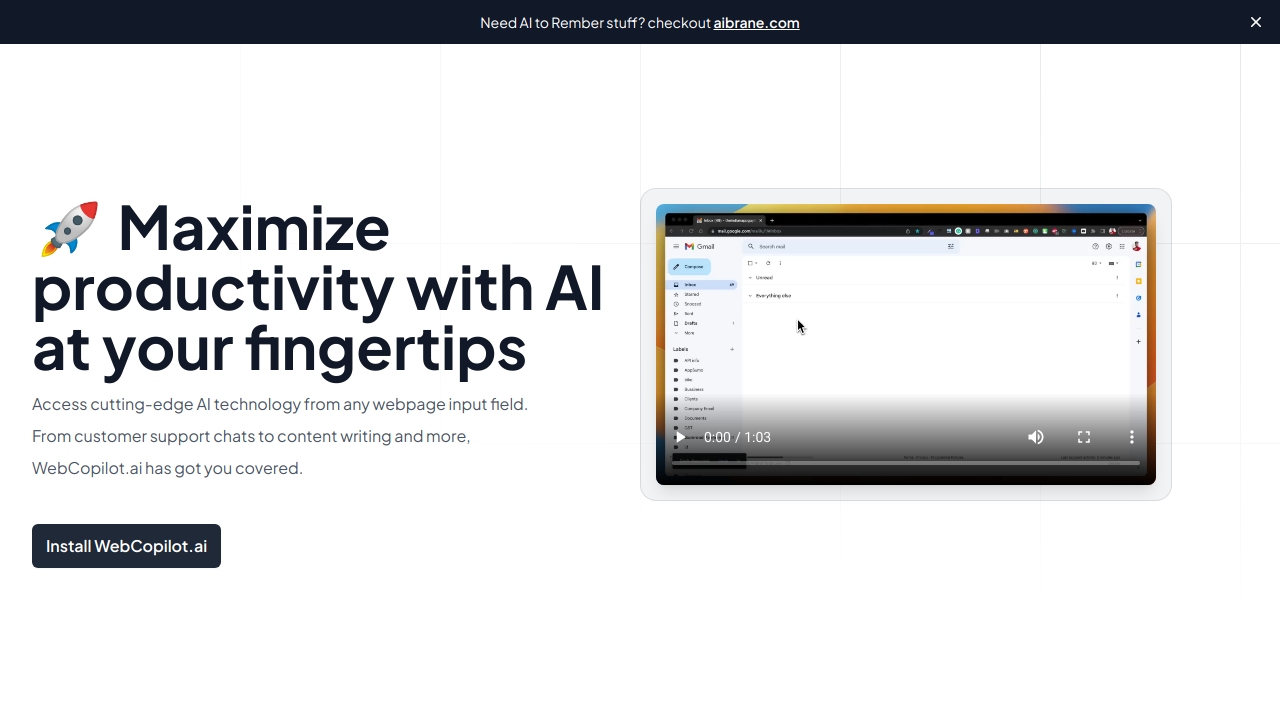The height and width of the screenshot is (720, 1280).
Task: Click the text 'Access cutting-edge AI technology'
Action: (x=166, y=404)
